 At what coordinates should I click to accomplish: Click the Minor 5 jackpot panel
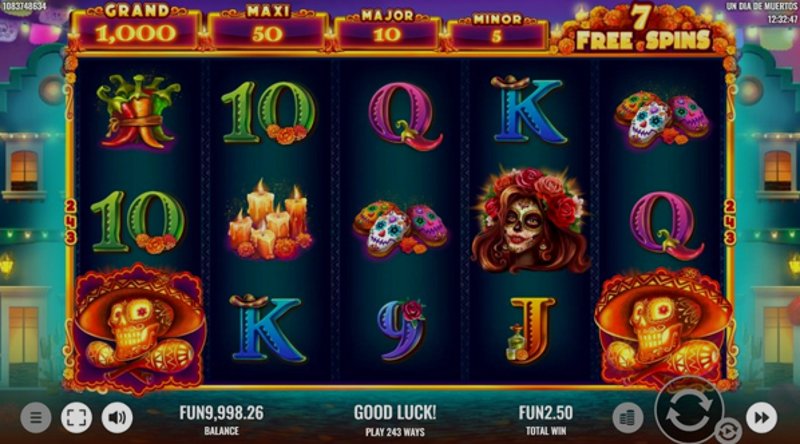point(496,32)
